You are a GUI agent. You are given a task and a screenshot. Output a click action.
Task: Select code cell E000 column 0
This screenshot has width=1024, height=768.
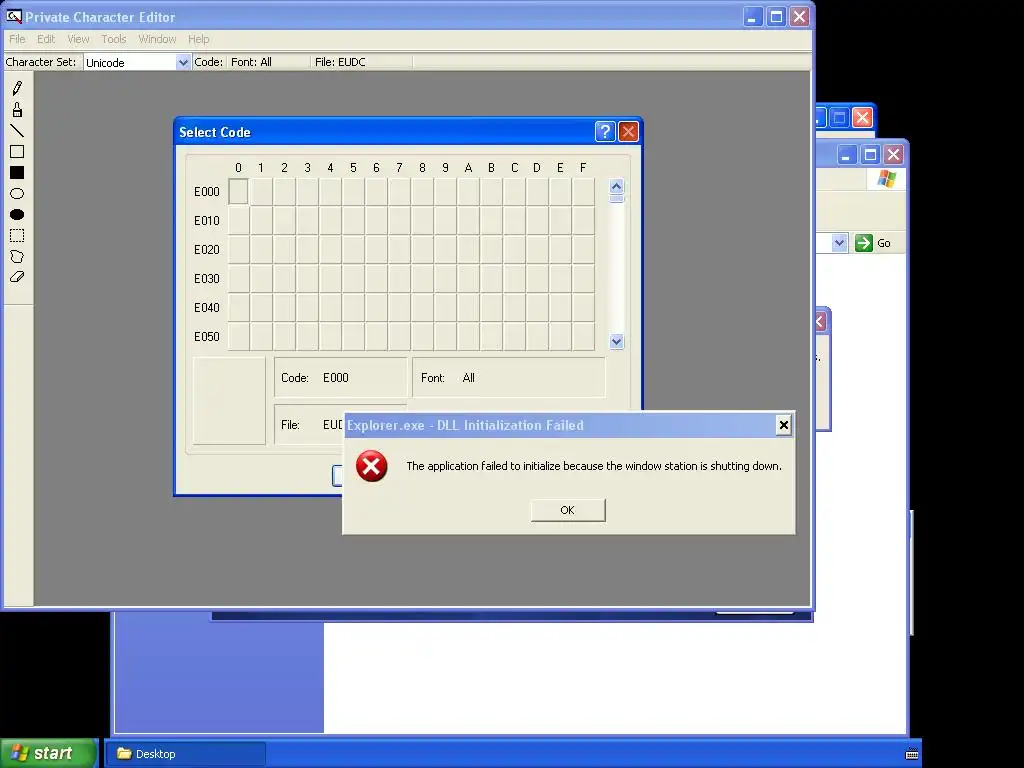pyautogui.click(x=238, y=191)
